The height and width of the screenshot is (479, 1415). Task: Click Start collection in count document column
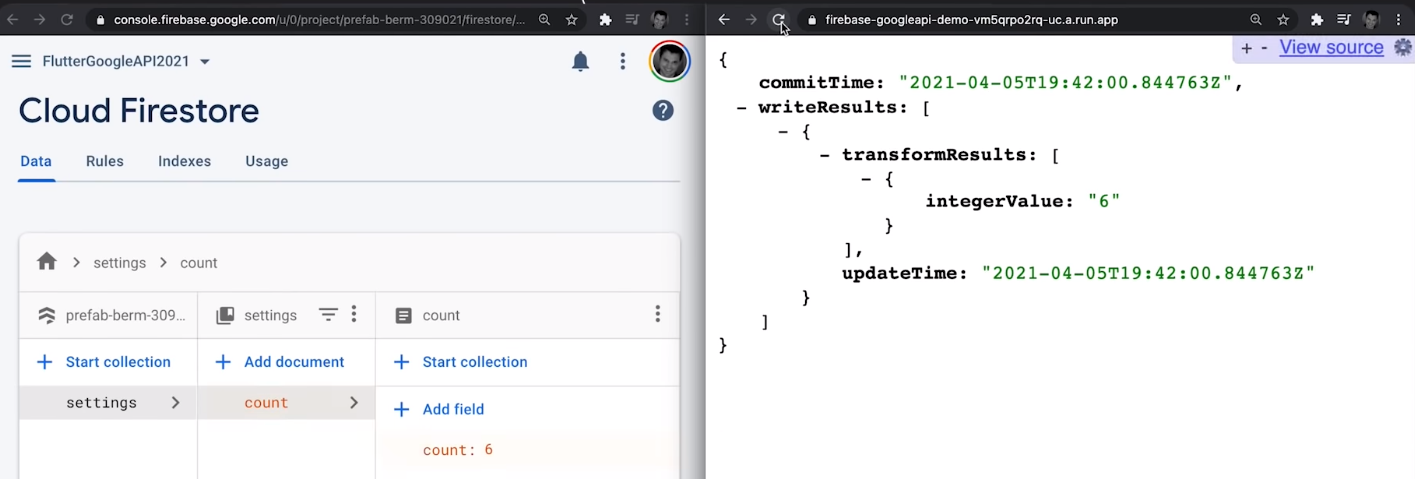[460, 362]
